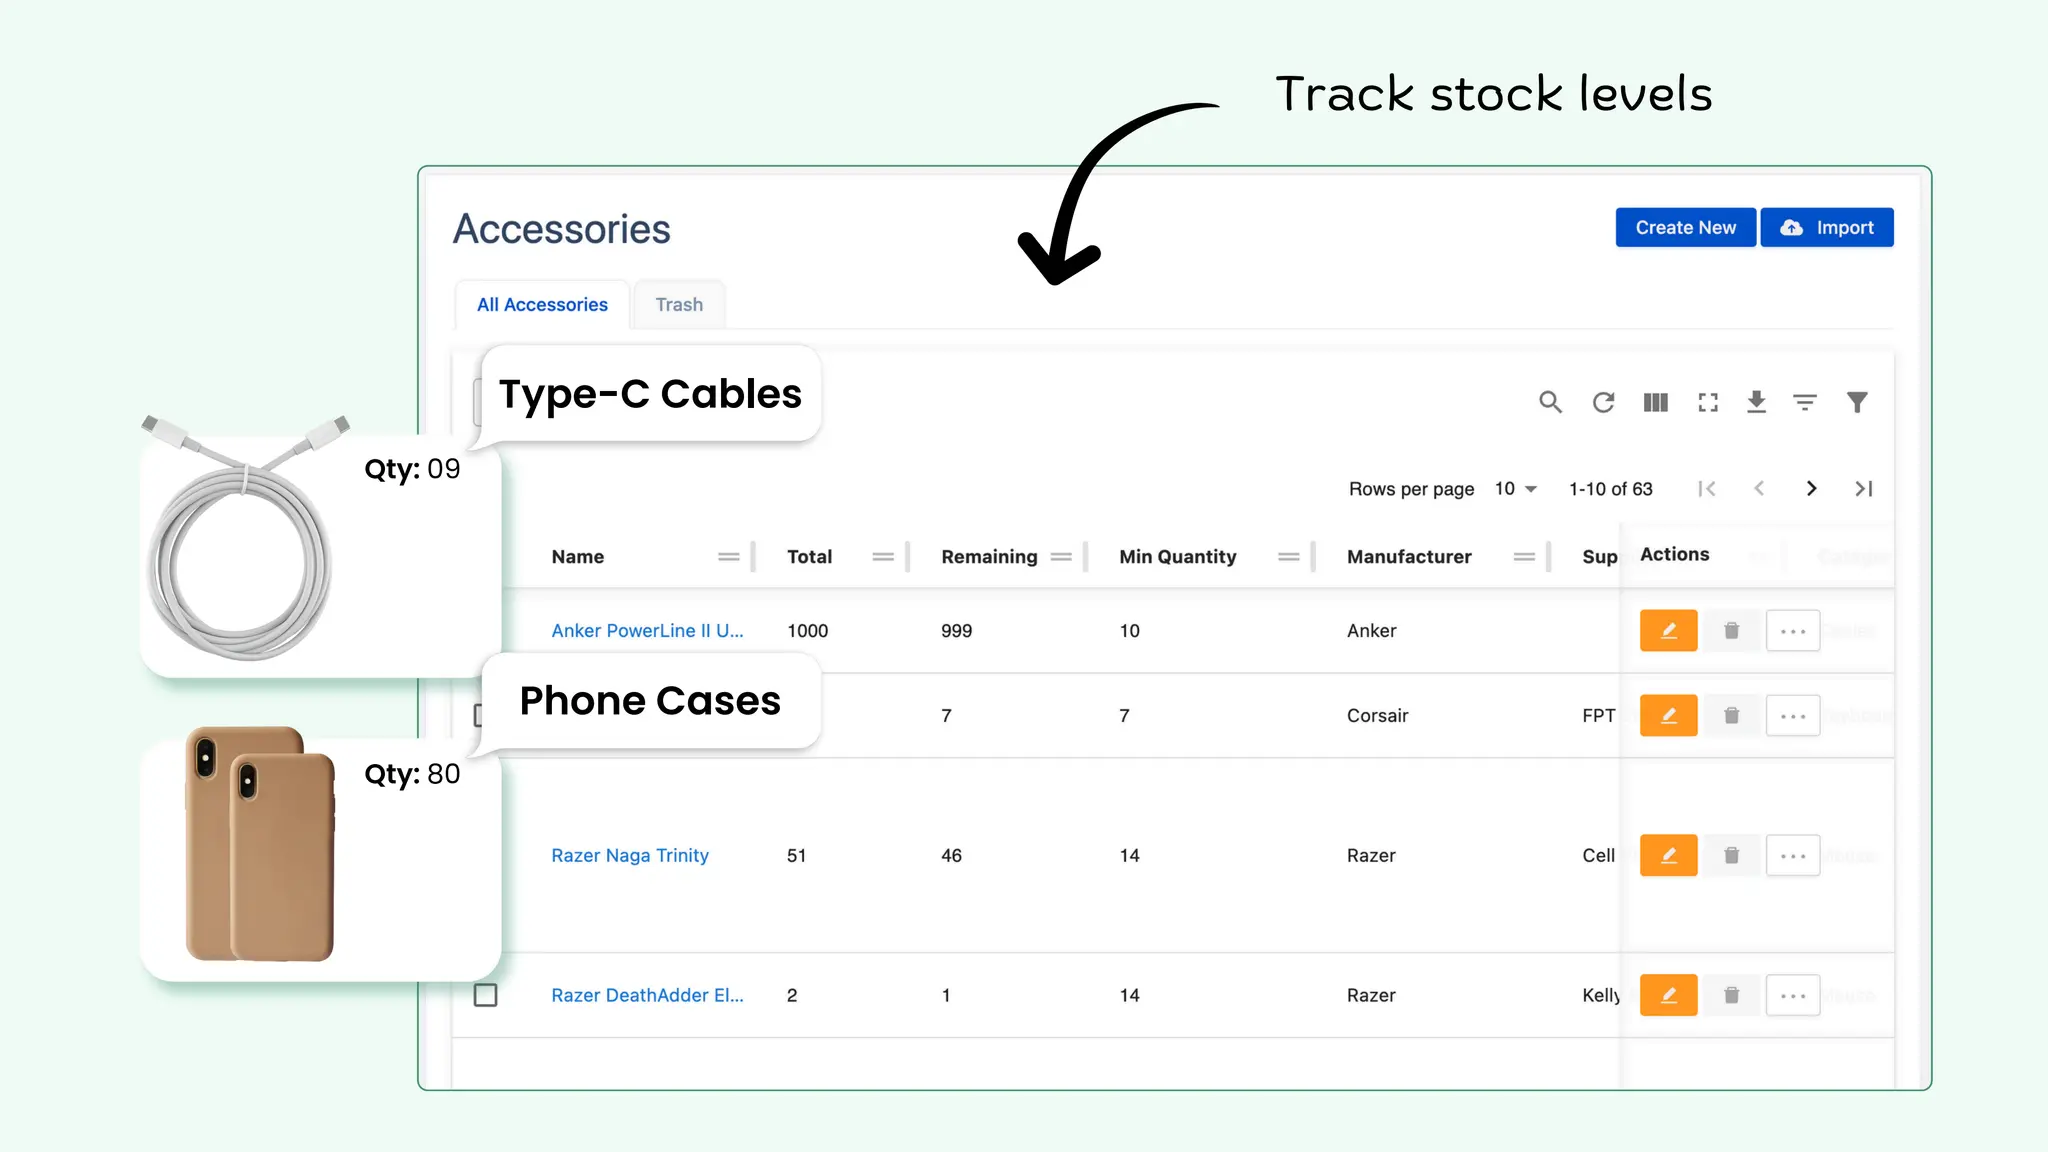The image size is (2048, 1152).
Task: Click the search icon in table toolbar
Action: [1550, 402]
